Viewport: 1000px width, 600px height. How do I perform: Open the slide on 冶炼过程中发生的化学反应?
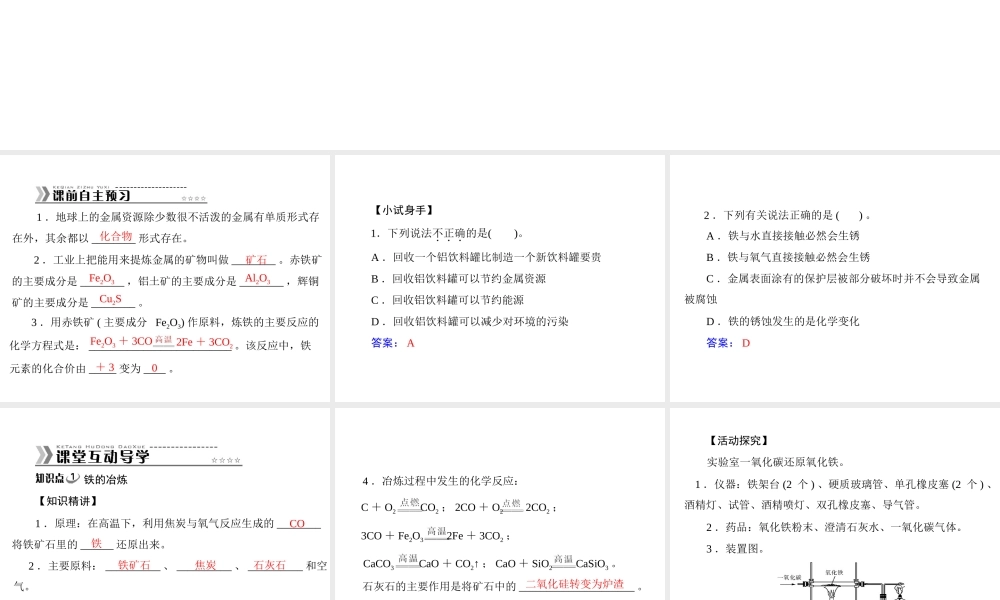499,504
